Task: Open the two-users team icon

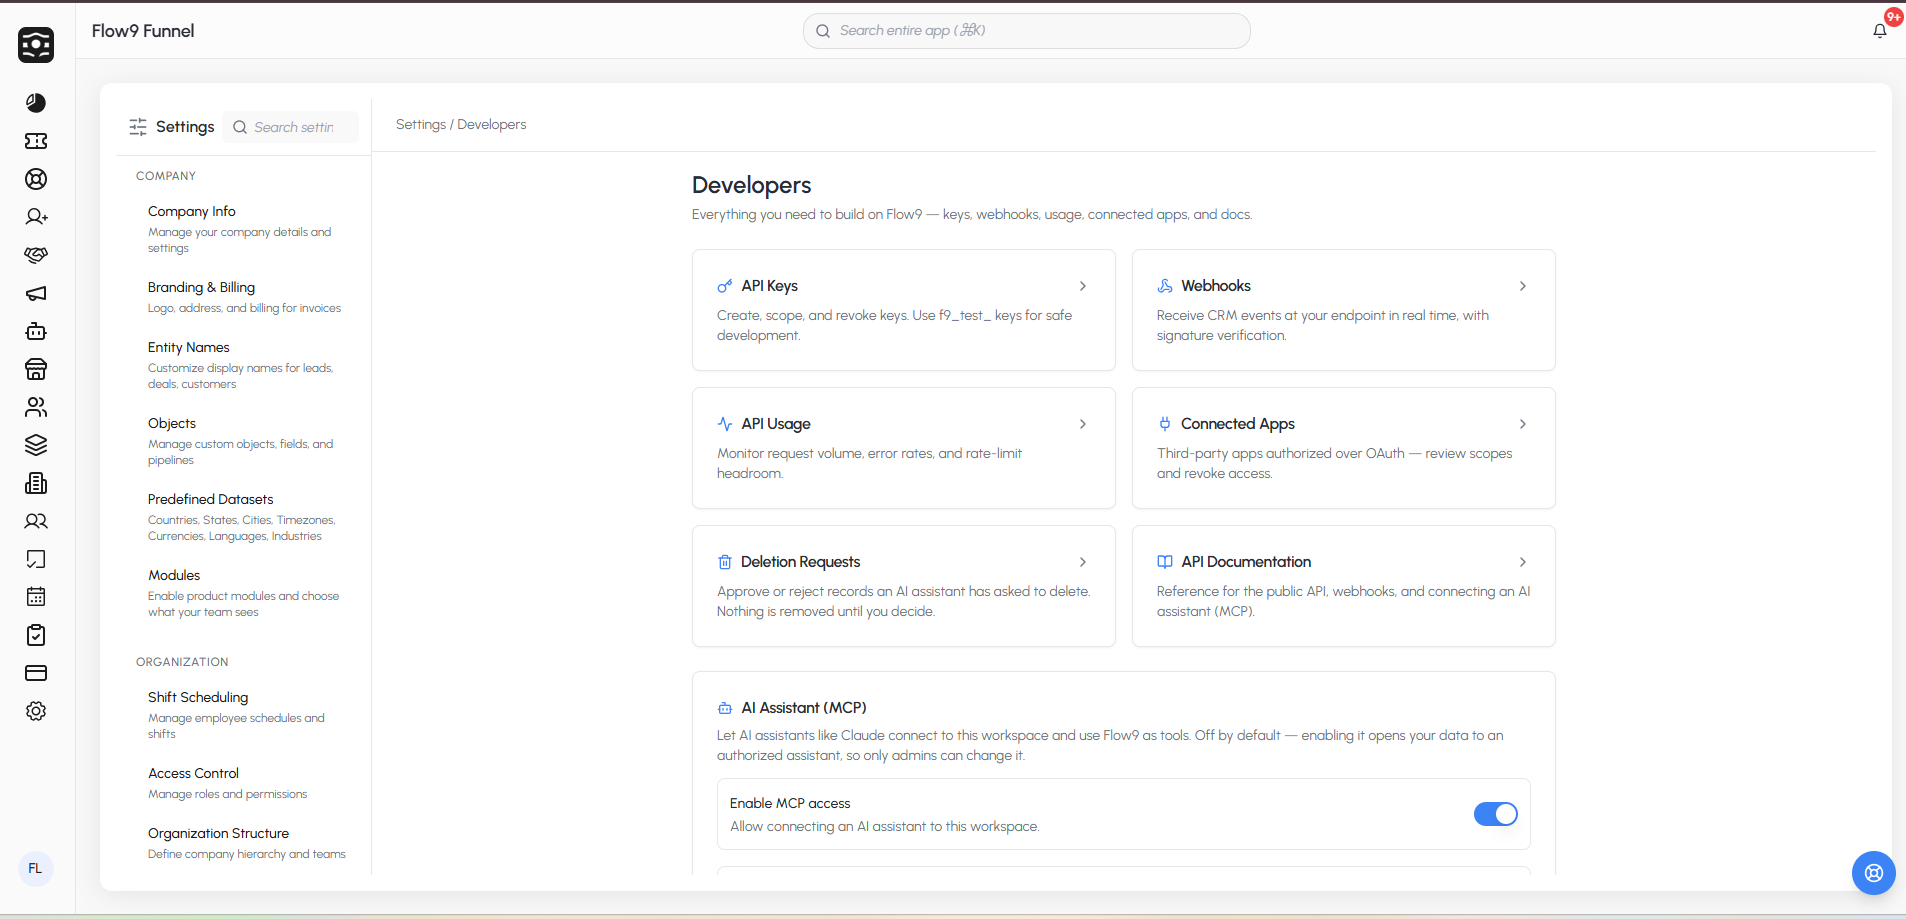Action: pyautogui.click(x=36, y=521)
